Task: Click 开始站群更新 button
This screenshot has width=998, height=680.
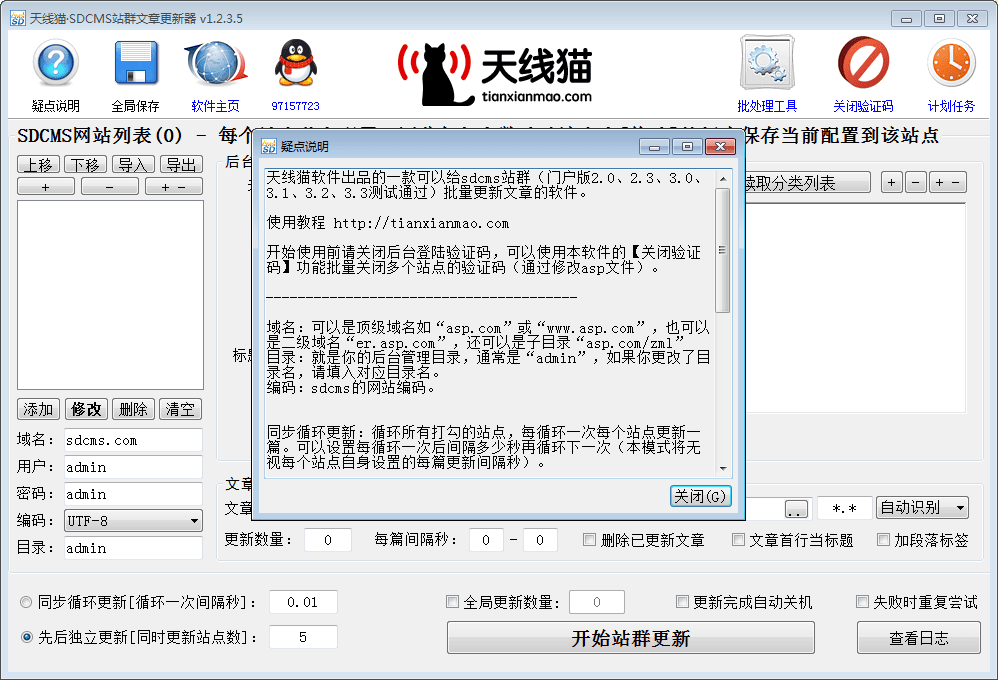Action: pos(631,638)
